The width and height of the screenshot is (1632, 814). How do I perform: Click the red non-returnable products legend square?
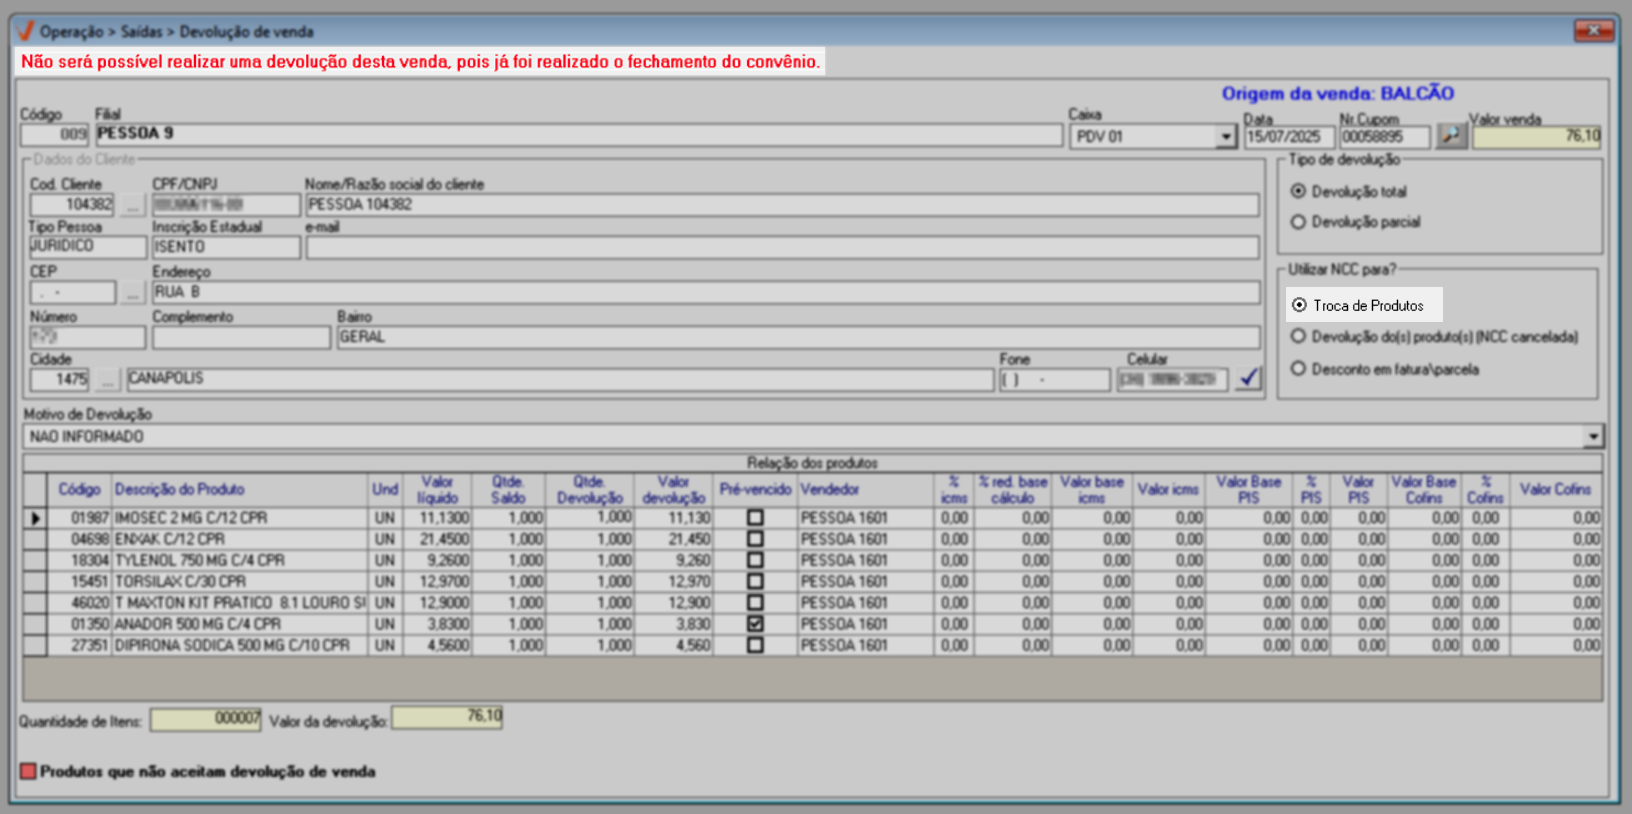[28, 771]
